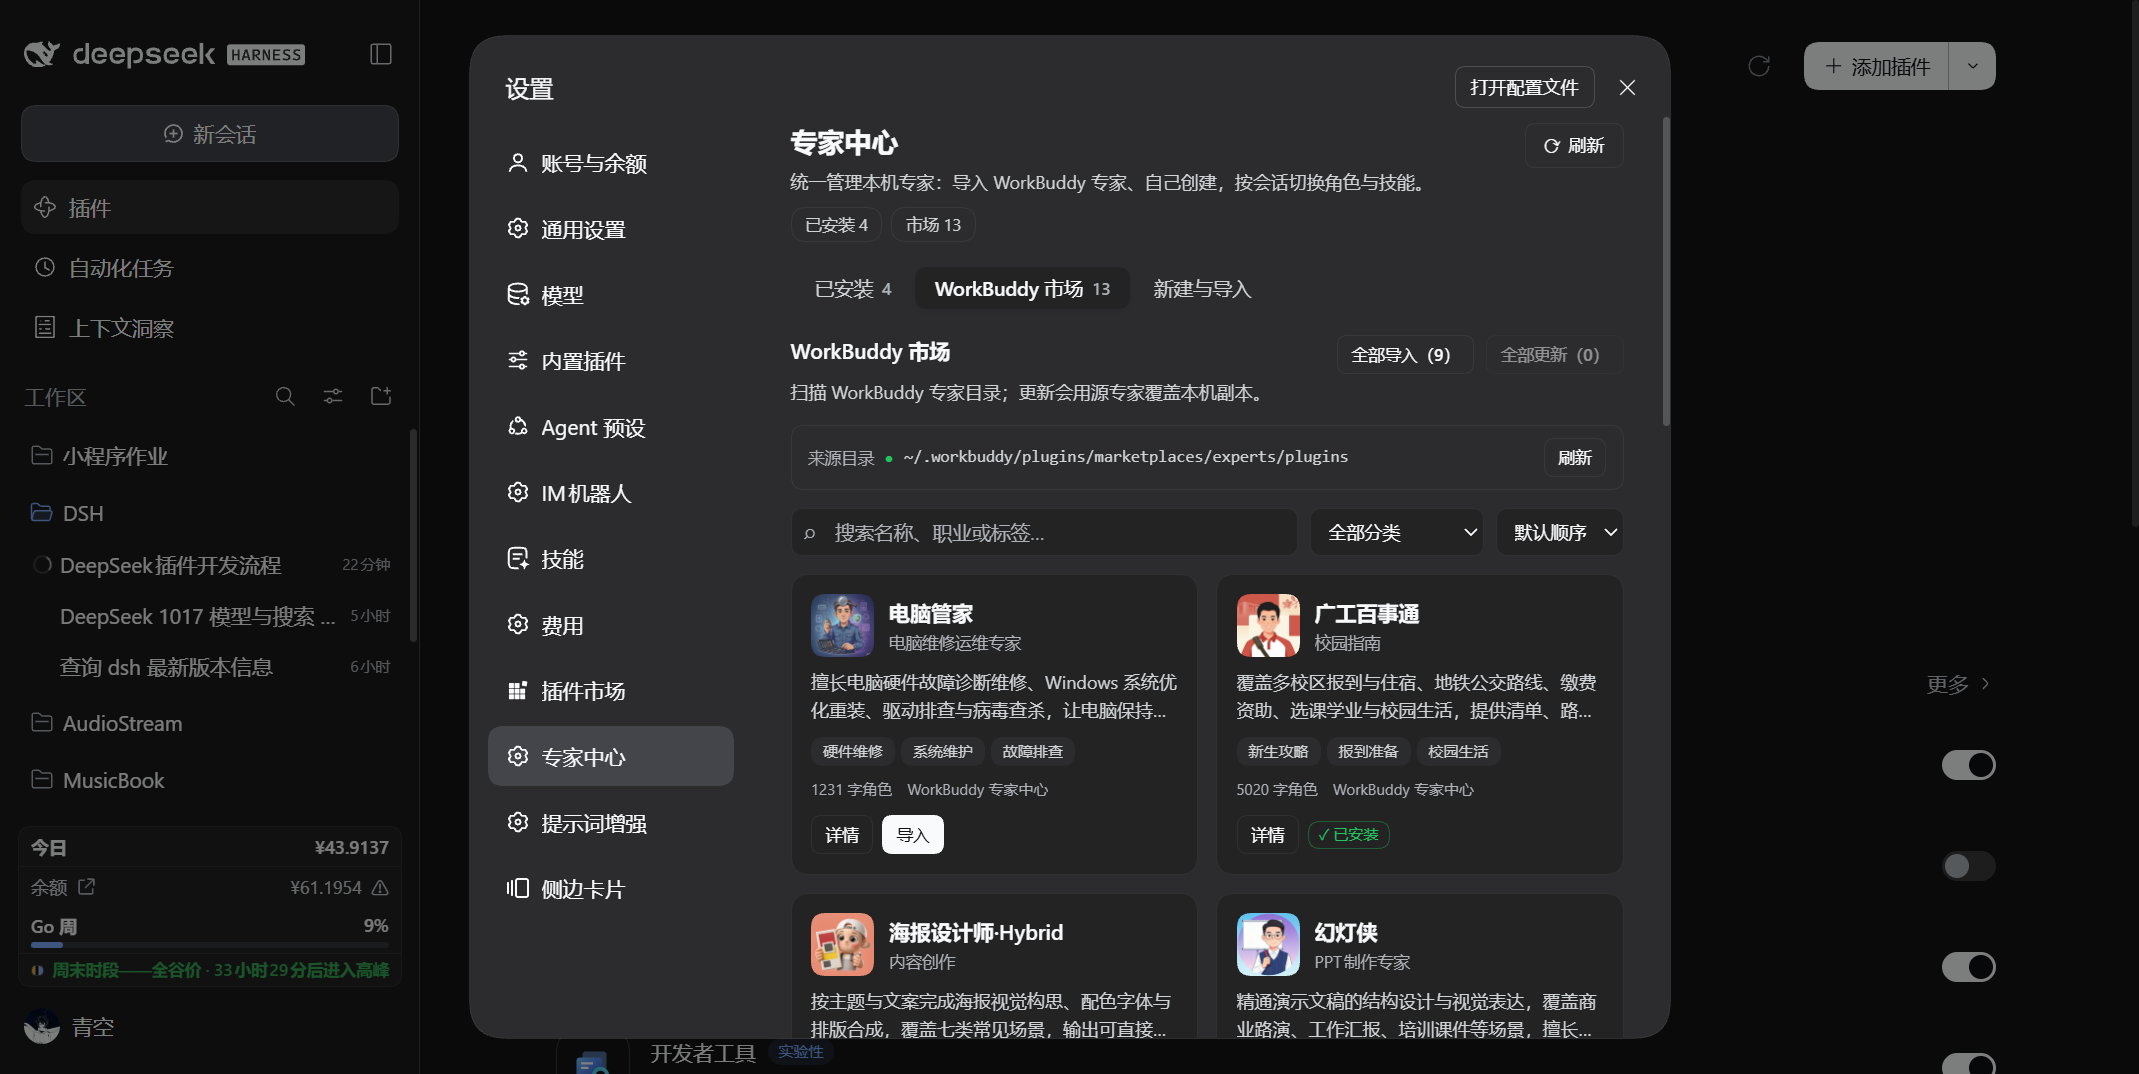
Task: Open 内置插件 settings section
Action: tap(611, 361)
